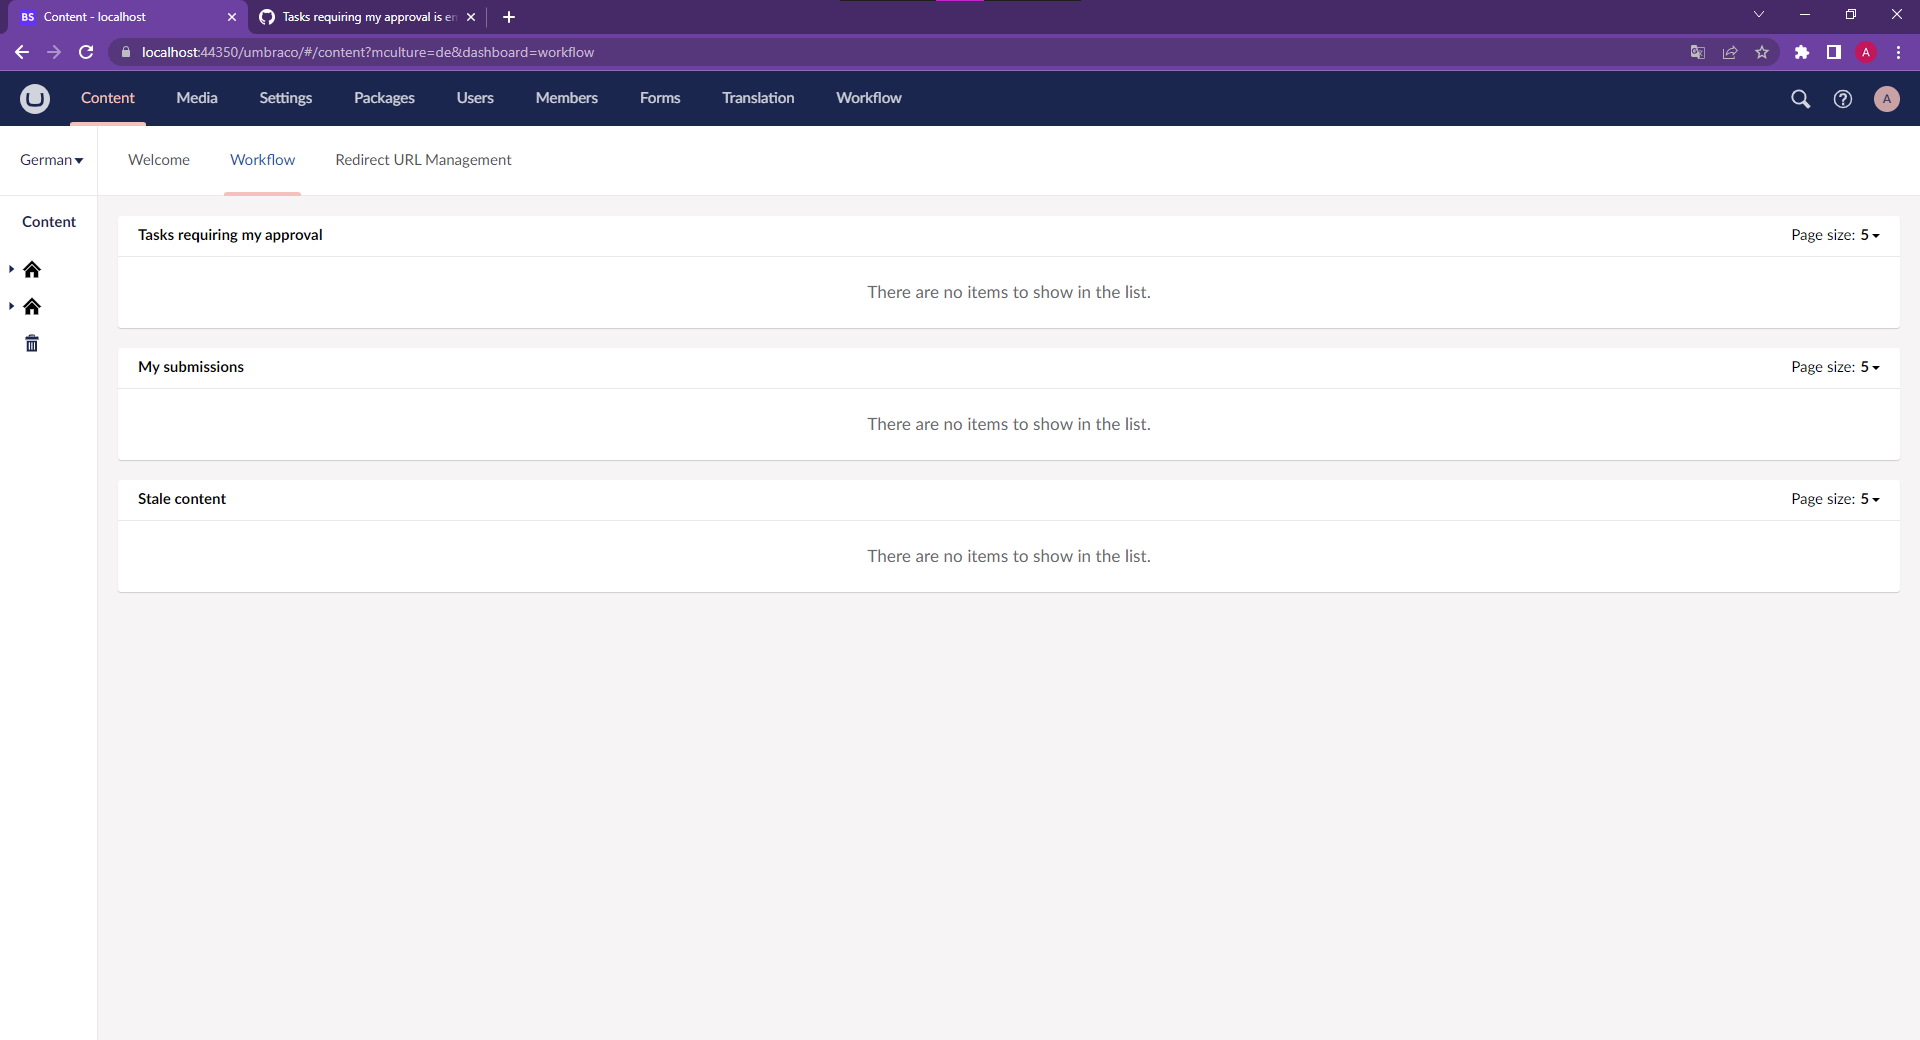Select the first home node in content tree
Image resolution: width=1920 pixels, height=1040 pixels.
[x=32, y=269]
